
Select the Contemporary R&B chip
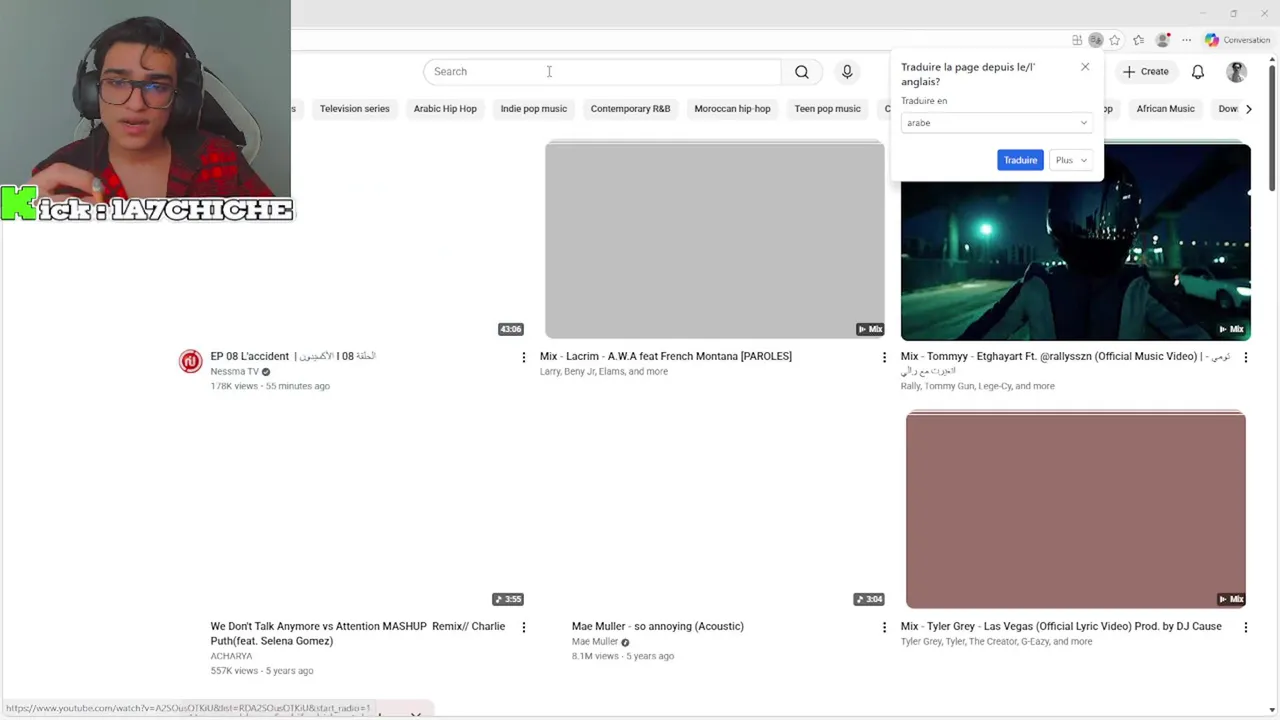[x=630, y=109]
